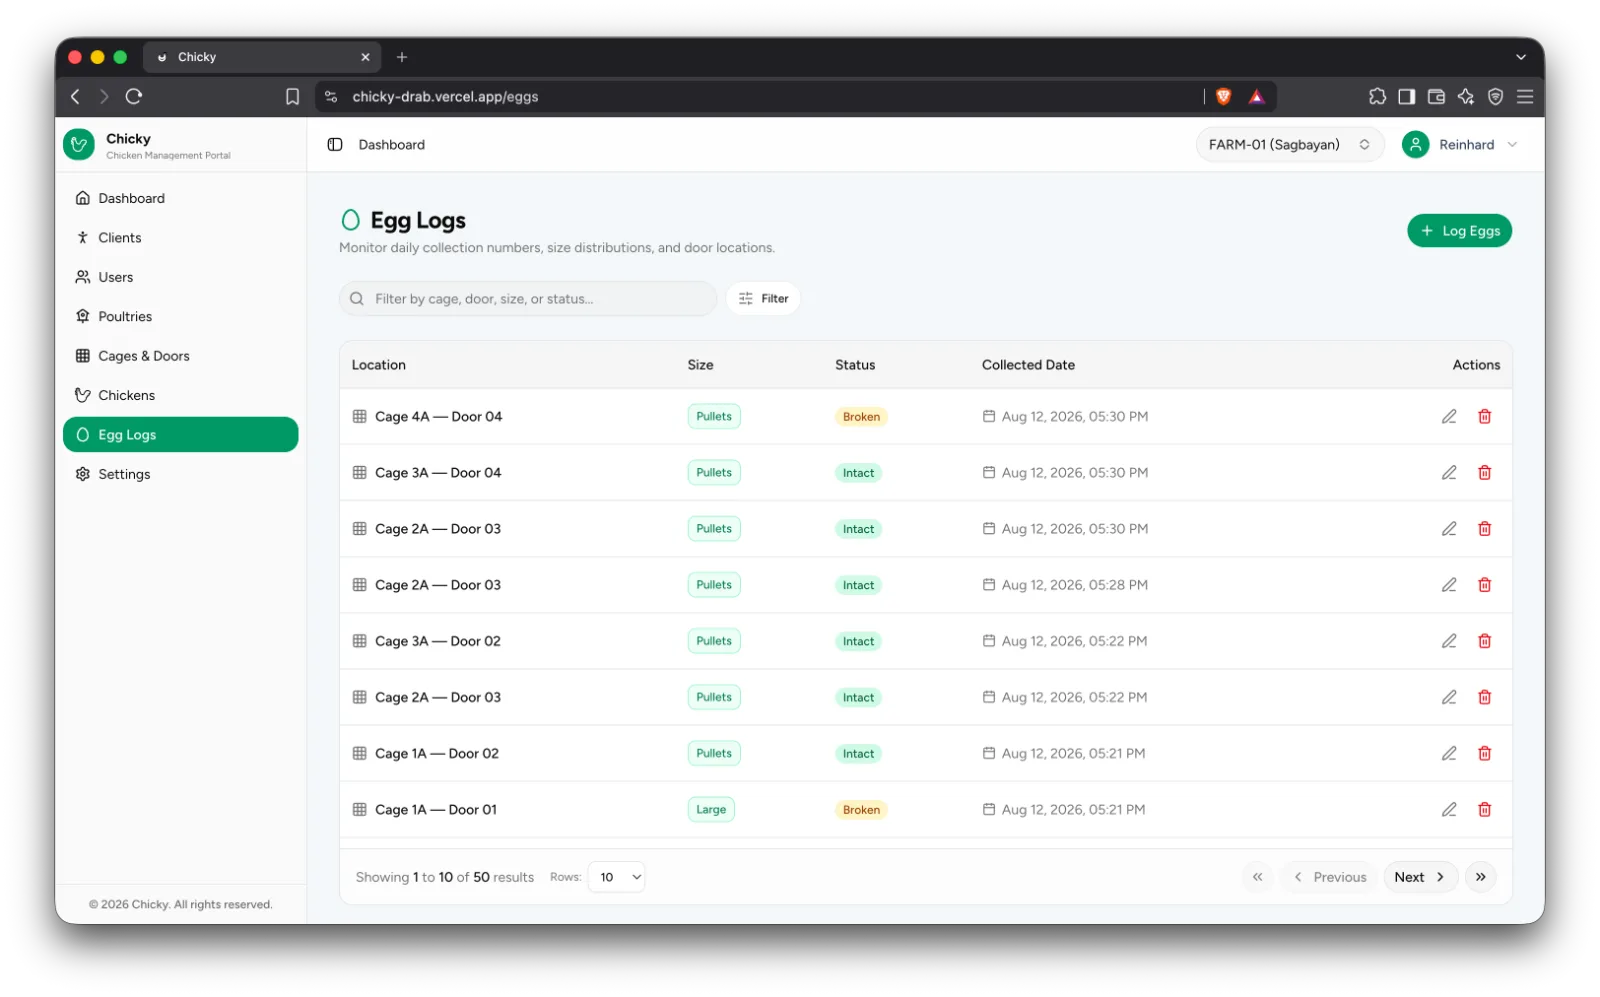Delete the Cage 1A — Door 02 log
The image size is (1600, 997).
(x=1485, y=753)
